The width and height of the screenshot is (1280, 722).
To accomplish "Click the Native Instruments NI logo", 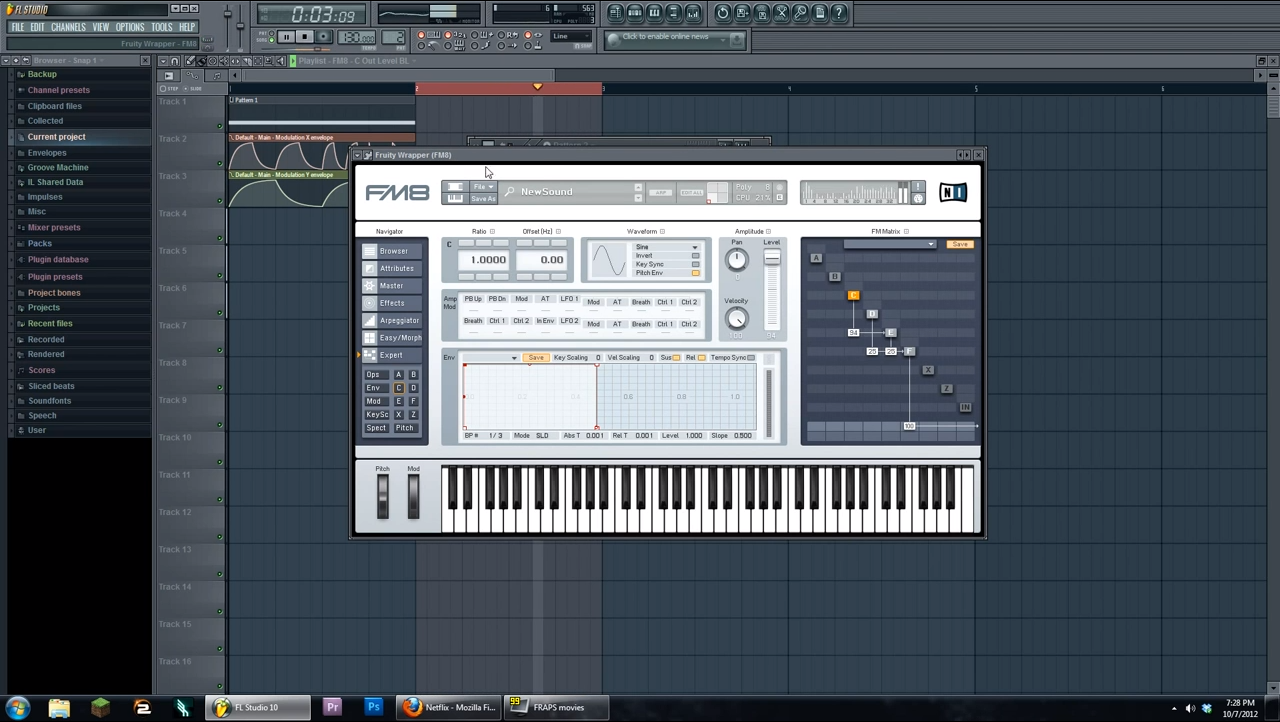I will (953, 192).
